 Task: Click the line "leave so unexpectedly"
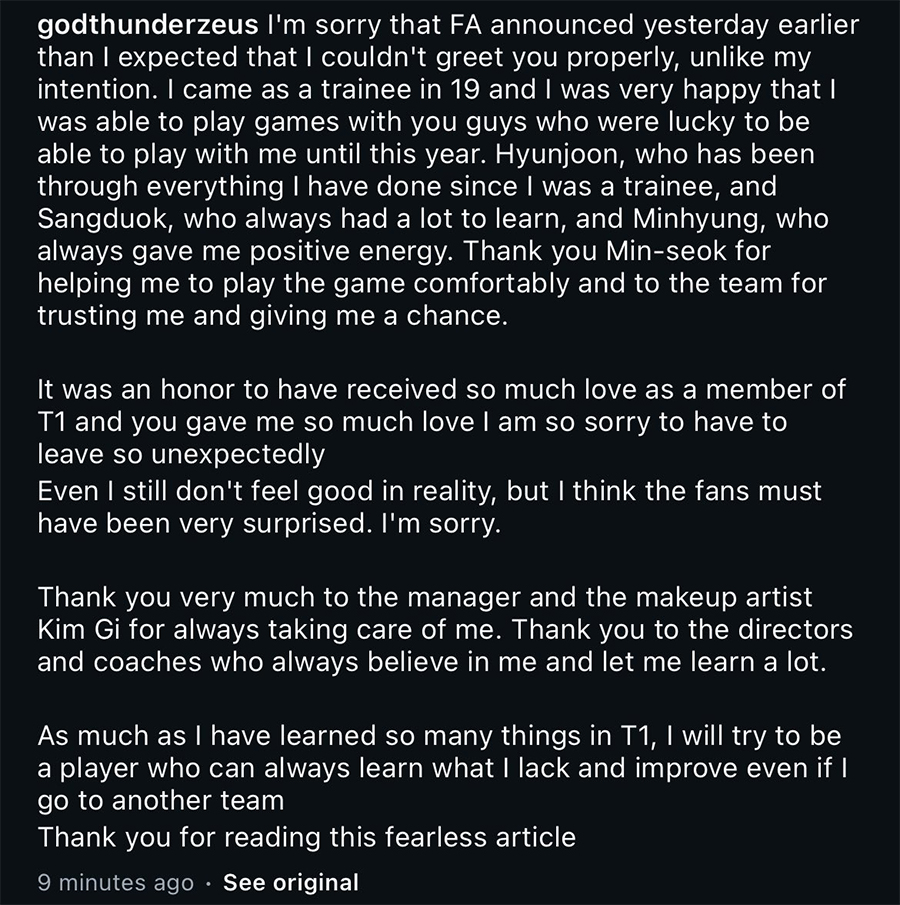[x=181, y=453]
